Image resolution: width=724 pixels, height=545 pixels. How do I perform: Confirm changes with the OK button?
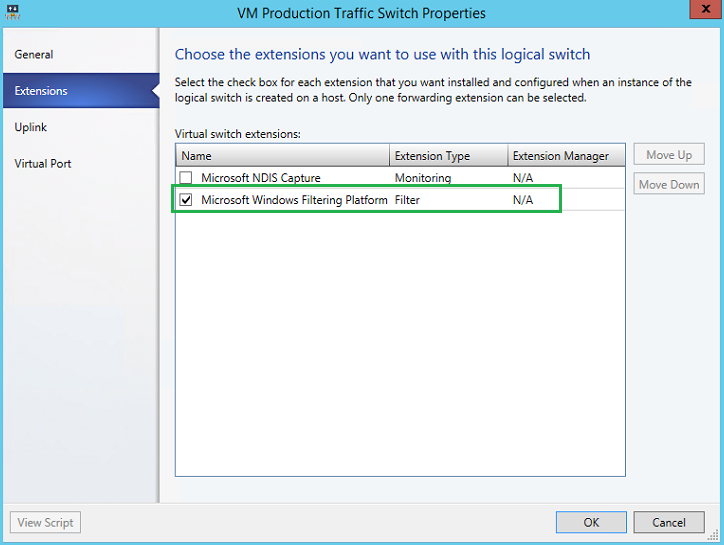point(591,522)
